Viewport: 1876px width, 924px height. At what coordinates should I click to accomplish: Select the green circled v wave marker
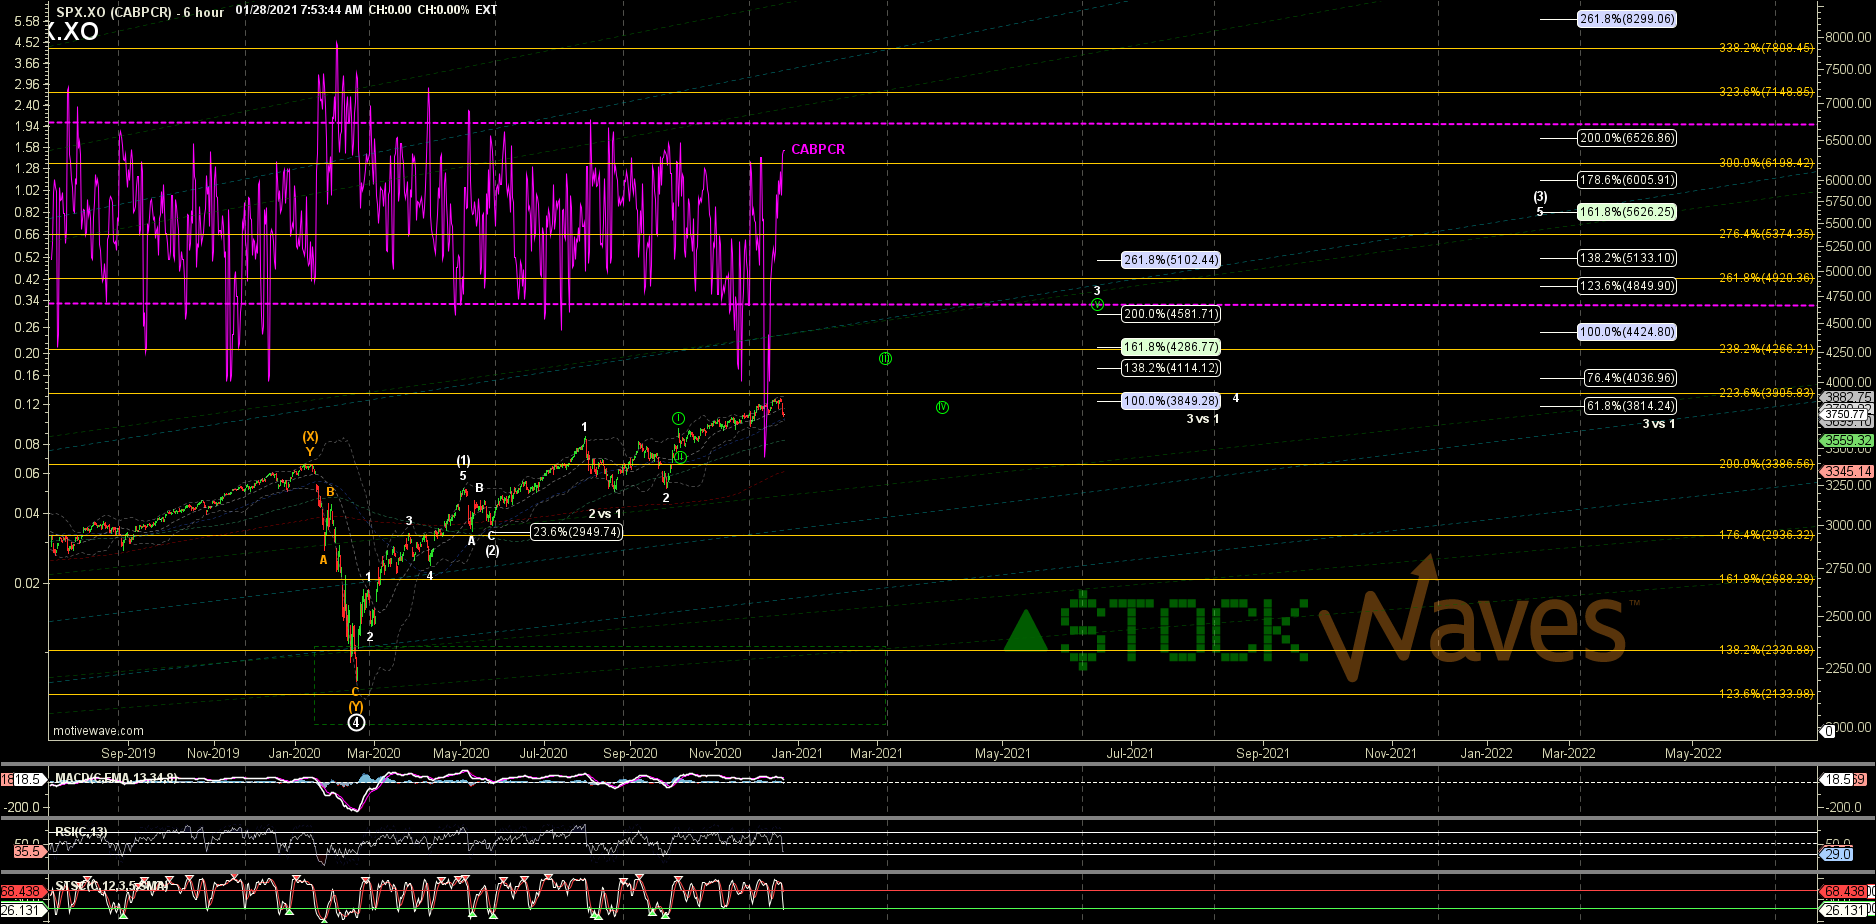click(1097, 304)
